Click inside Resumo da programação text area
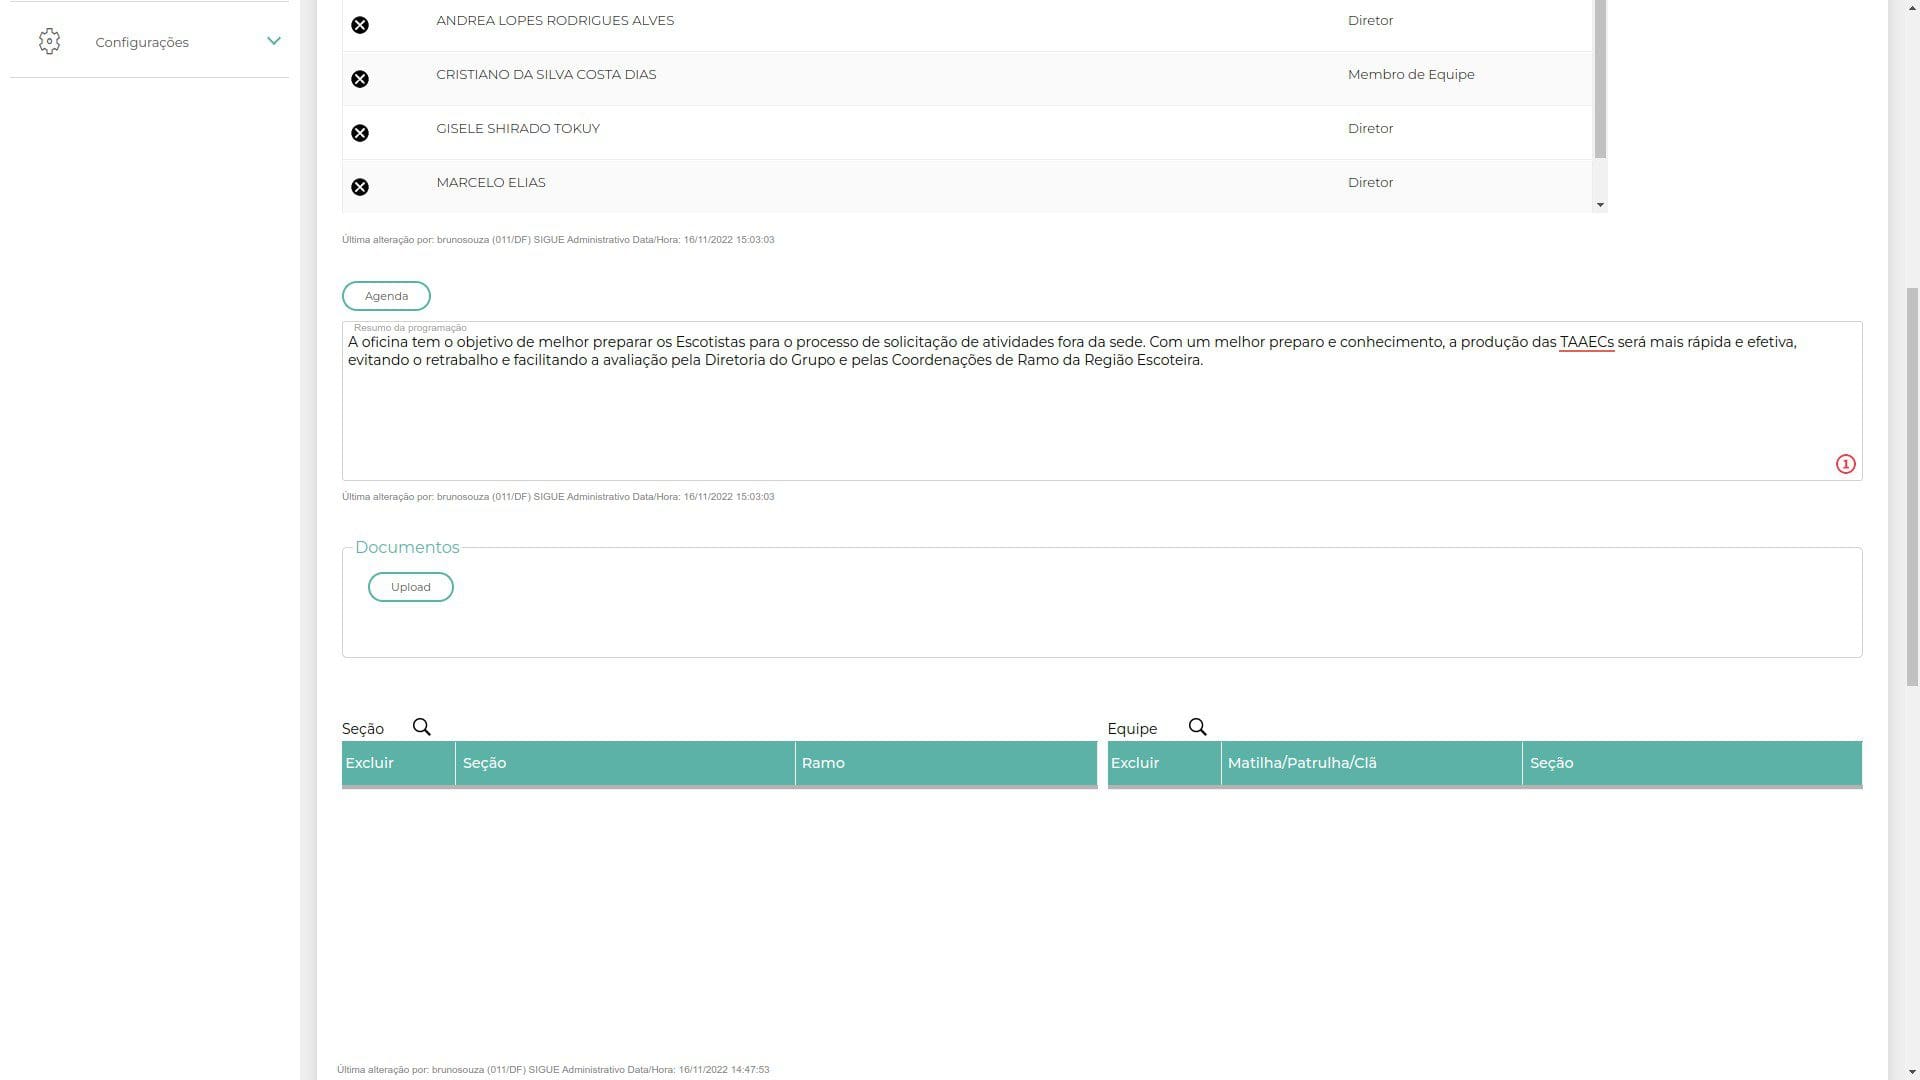 1100,420
